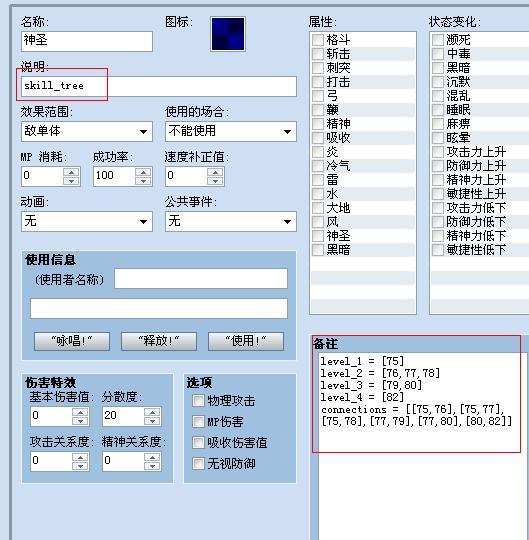
Task: Increase 基本伤害值 with up arrow
Action: [80, 412]
